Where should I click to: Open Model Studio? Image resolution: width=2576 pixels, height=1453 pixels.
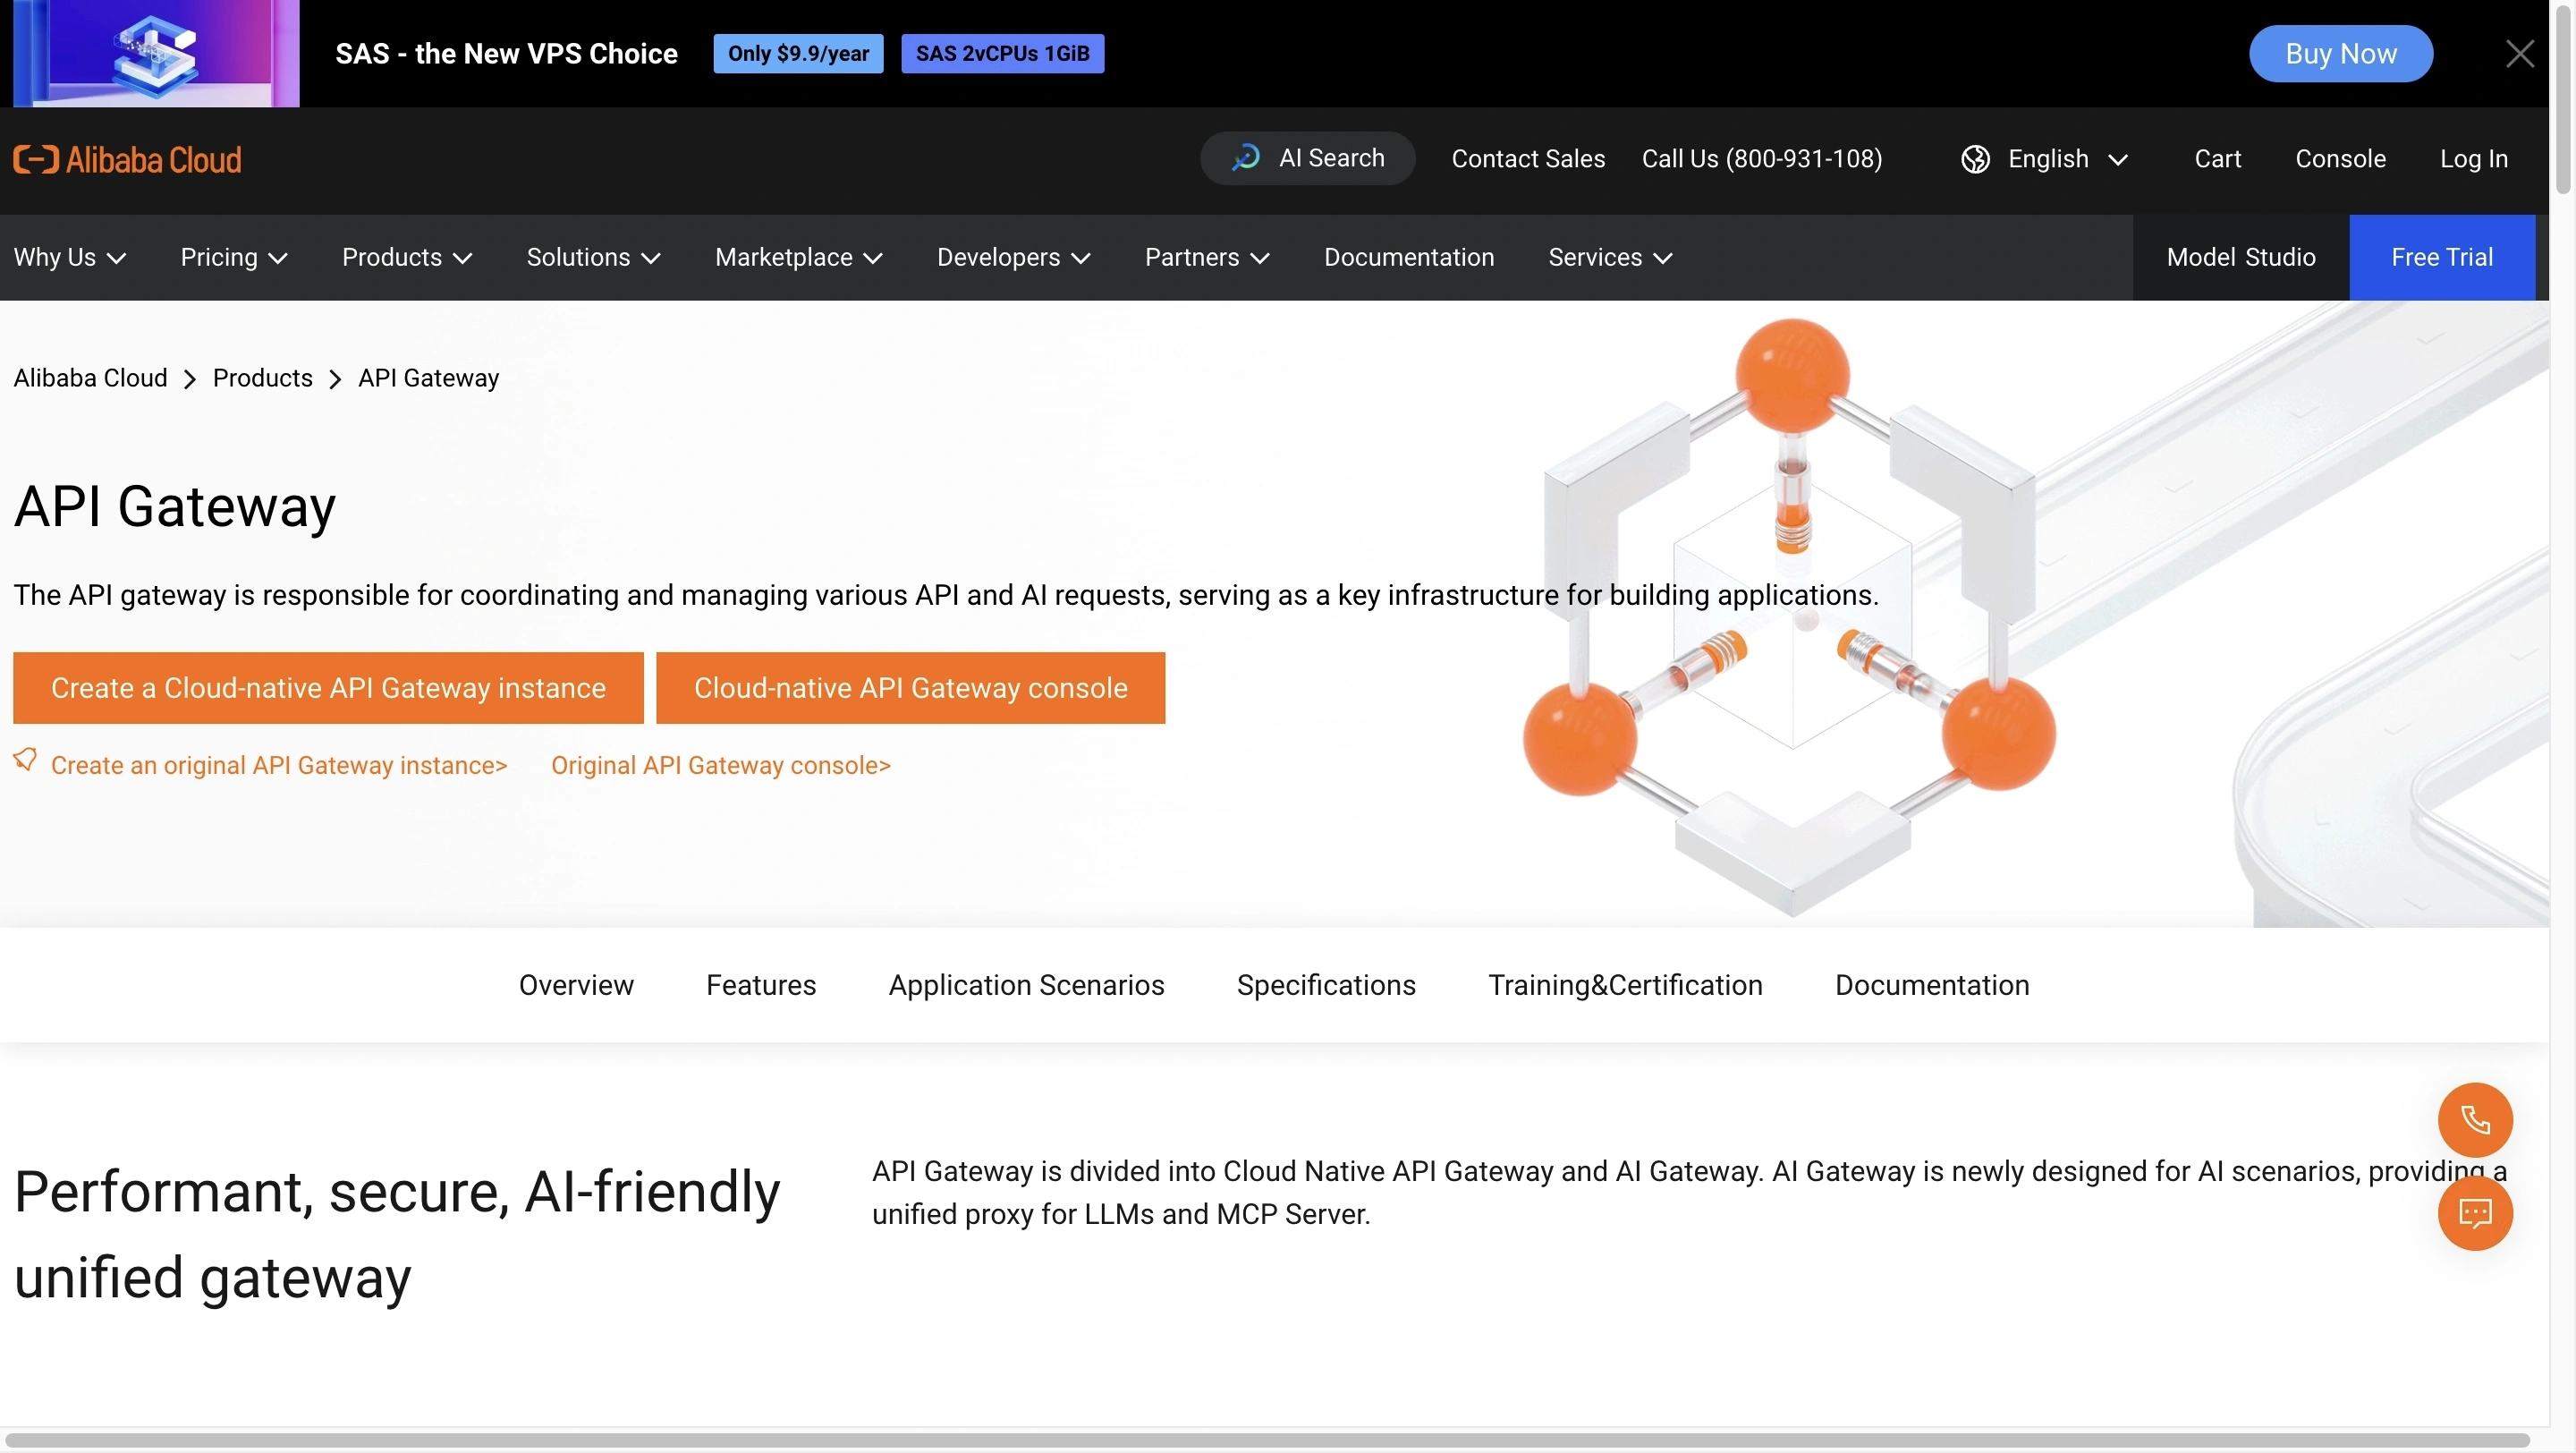point(2241,257)
